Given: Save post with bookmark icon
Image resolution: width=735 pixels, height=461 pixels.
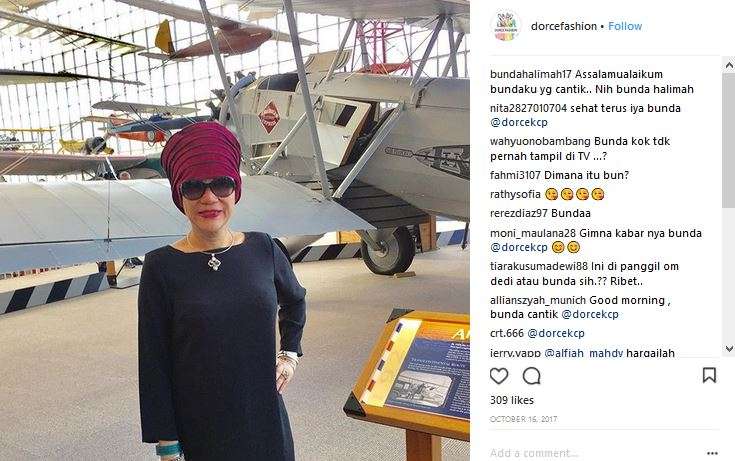Looking at the screenshot, I should click(709, 375).
